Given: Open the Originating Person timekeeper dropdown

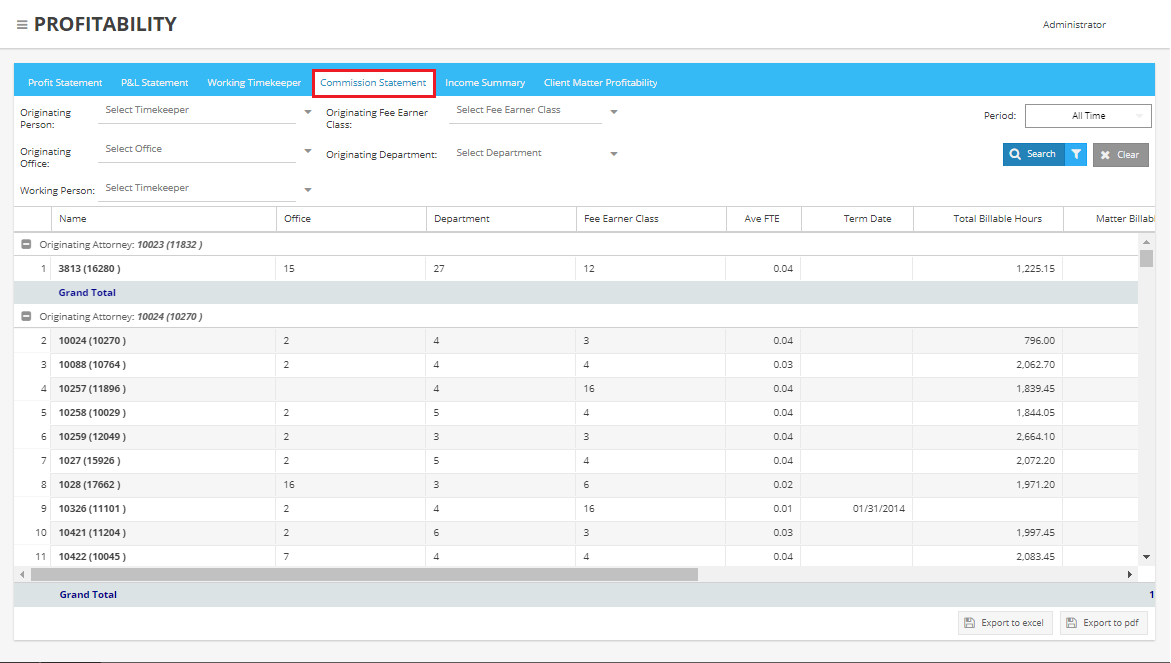Looking at the screenshot, I should [x=307, y=112].
